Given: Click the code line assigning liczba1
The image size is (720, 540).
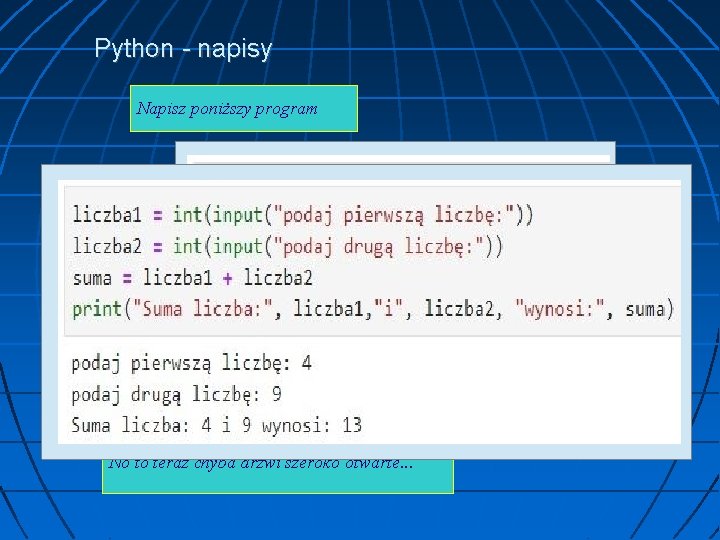Looking at the screenshot, I should [303, 215].
